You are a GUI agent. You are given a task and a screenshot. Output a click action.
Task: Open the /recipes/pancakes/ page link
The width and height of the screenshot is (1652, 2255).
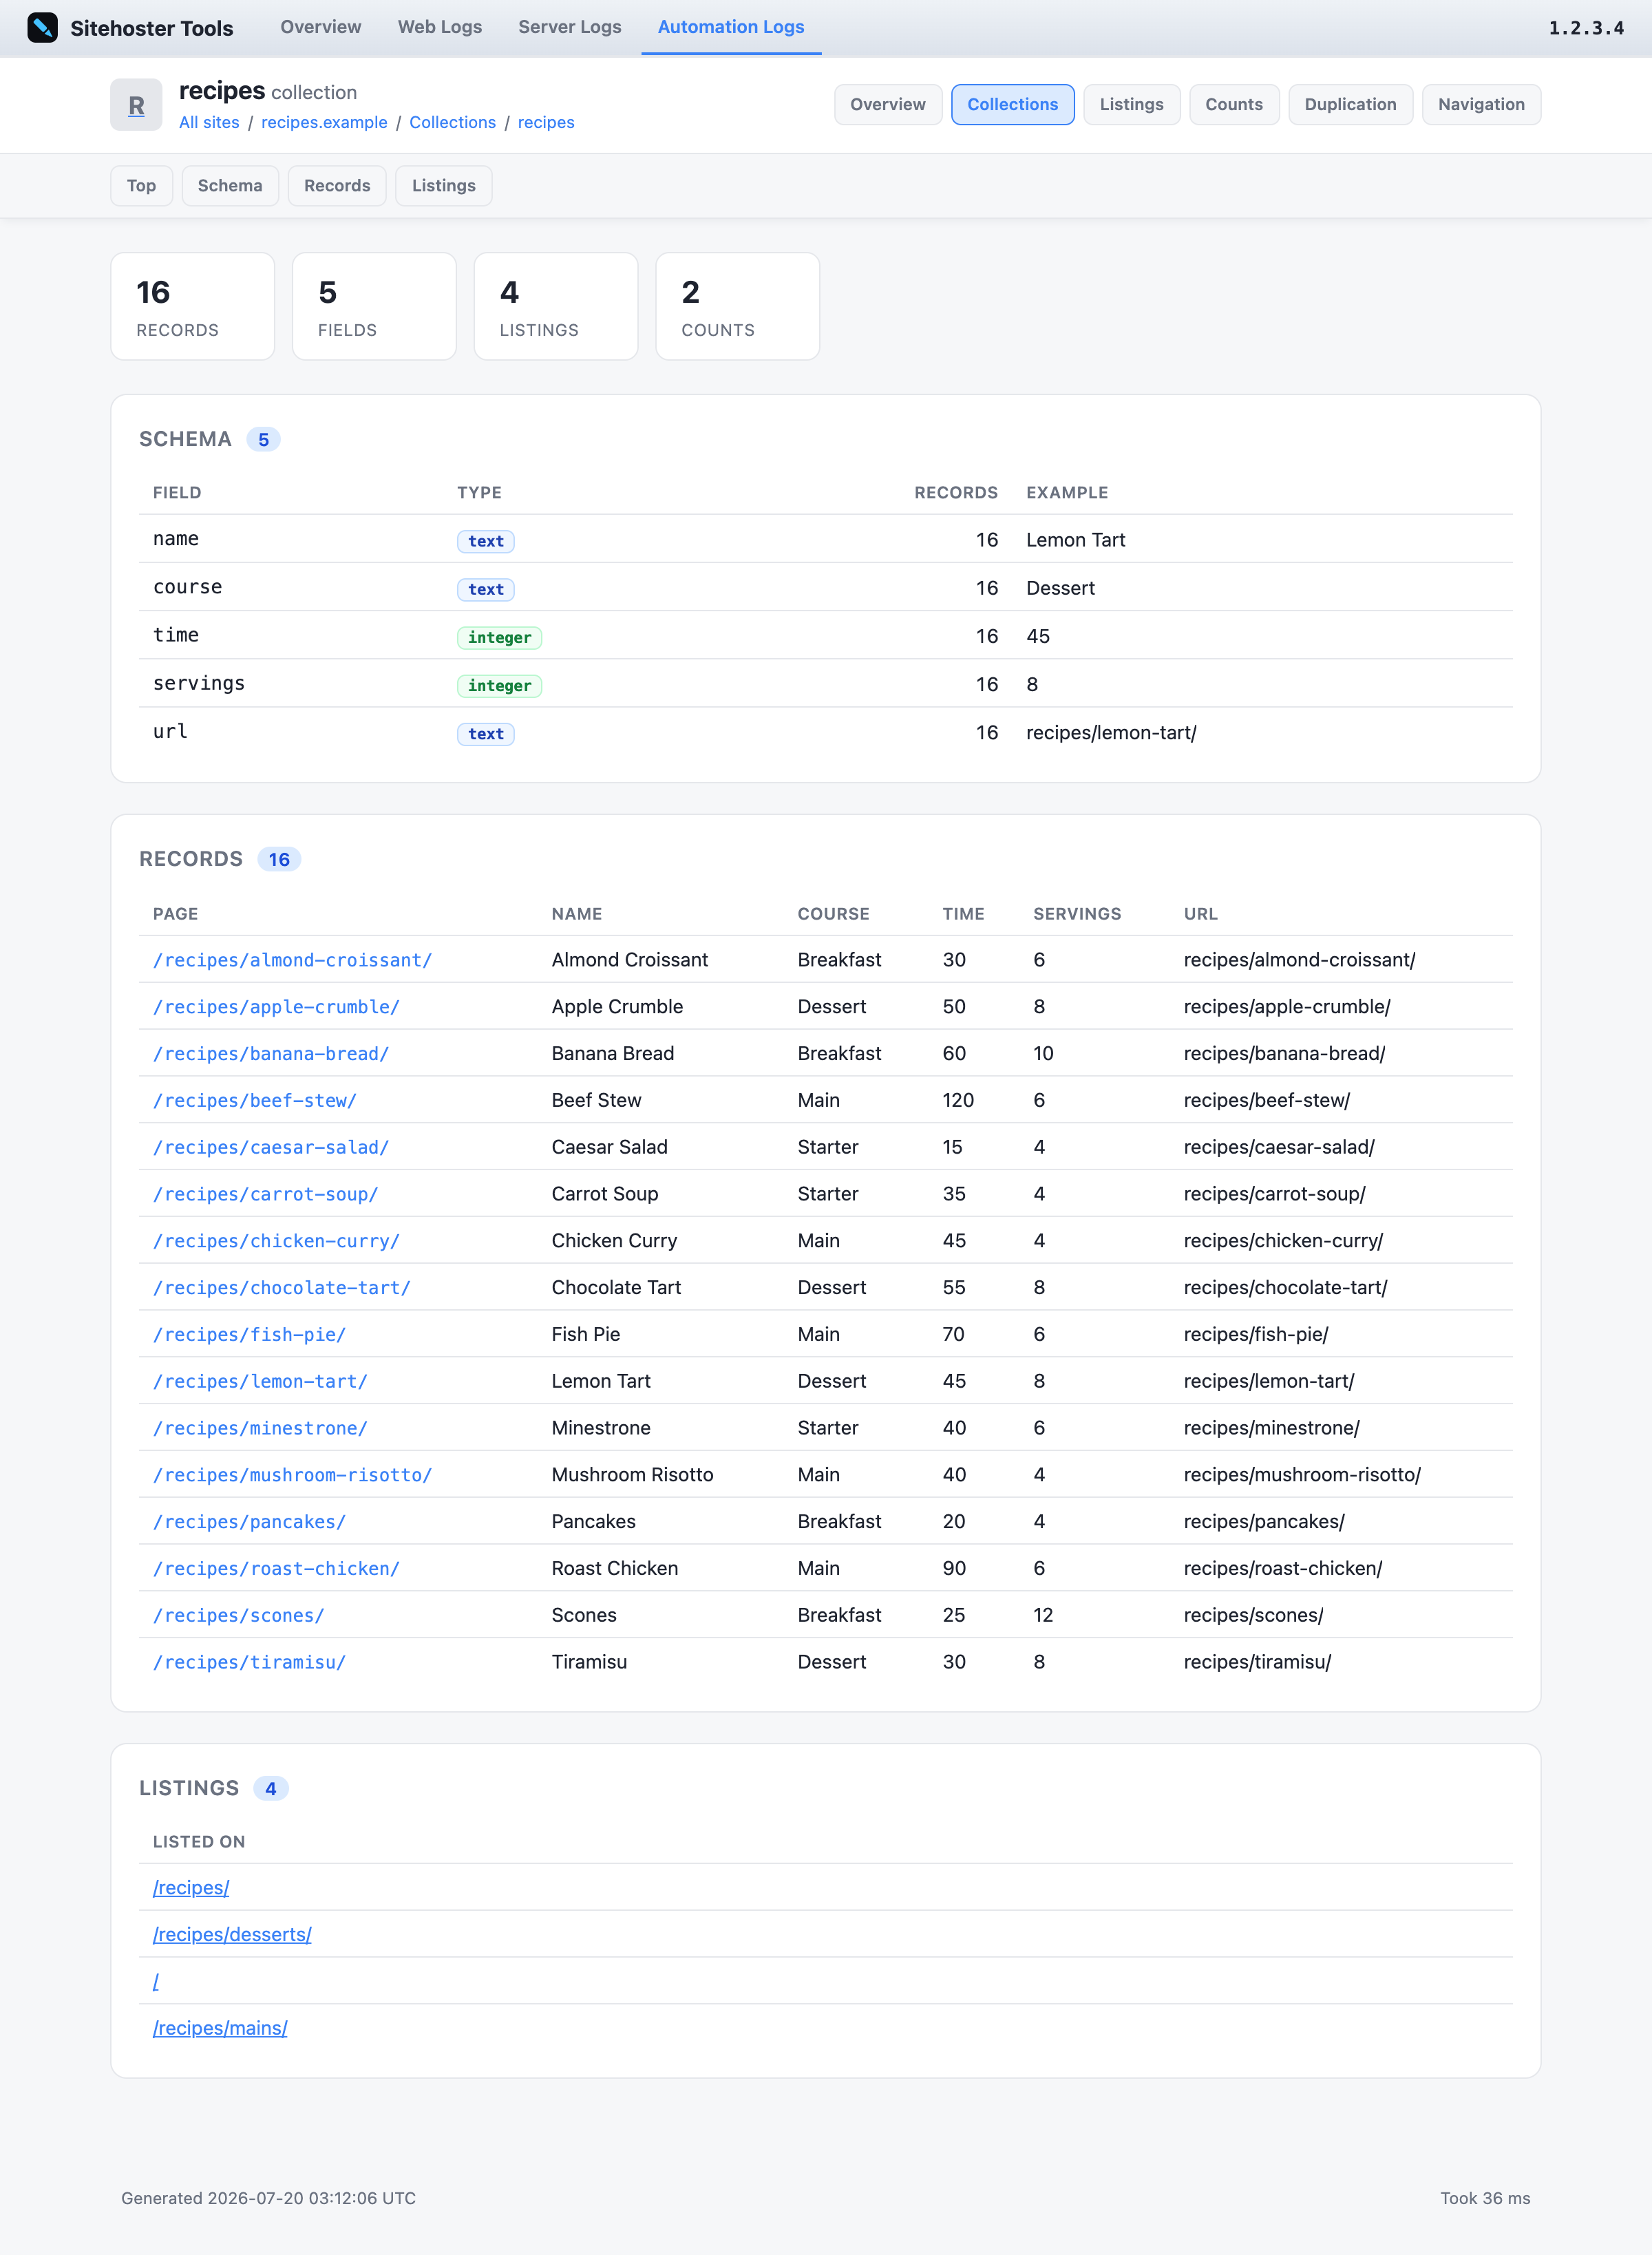coord(249,1522)
